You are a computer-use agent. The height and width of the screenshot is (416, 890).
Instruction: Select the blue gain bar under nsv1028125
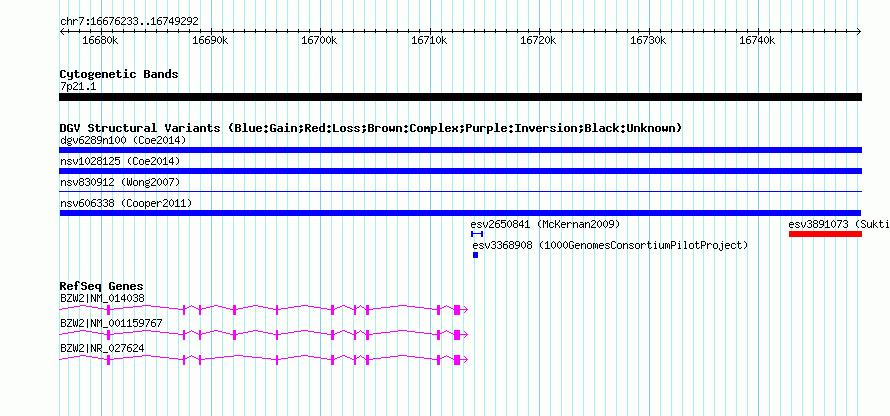pyautogui.click(x=460, y=171)
